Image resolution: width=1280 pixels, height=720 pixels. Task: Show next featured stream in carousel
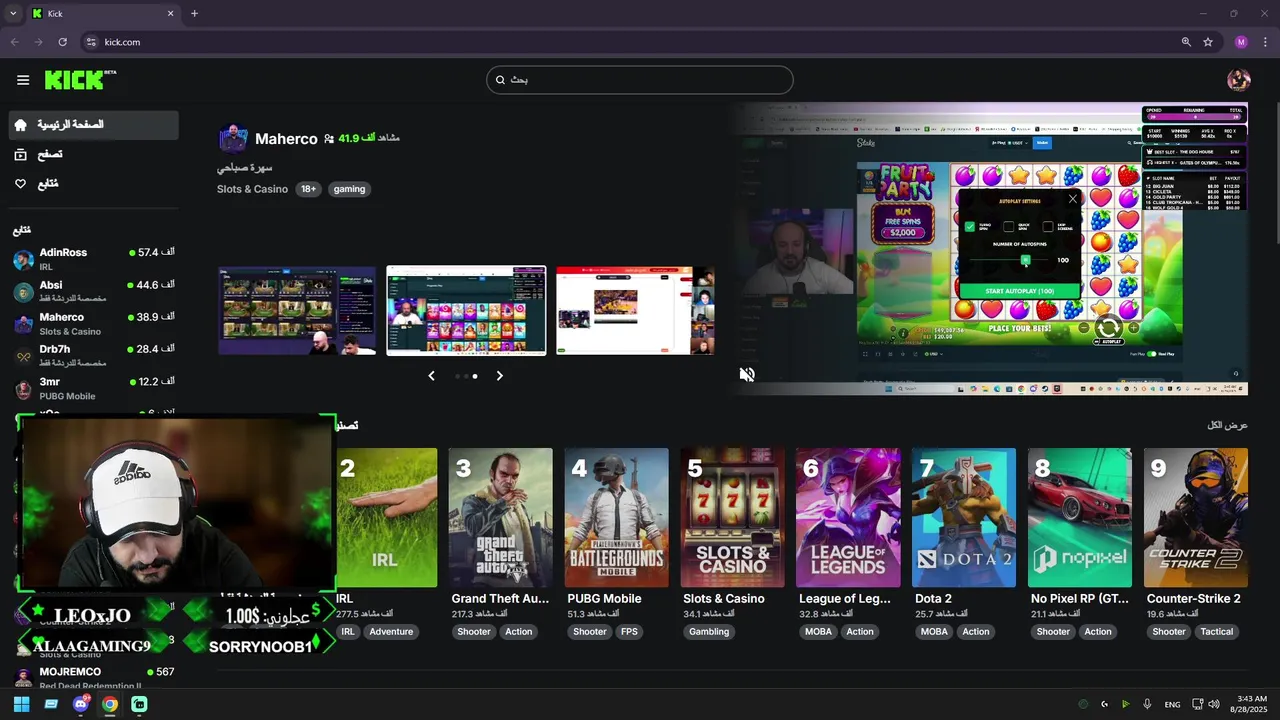coord(500,376)
